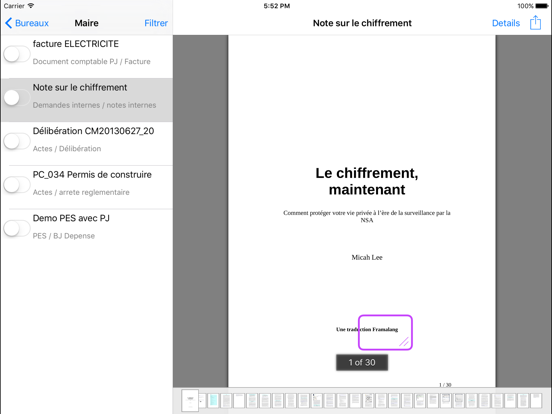Tap the author name Micah Lee
Image resolution: width=552 pixels, height=414 pixels.
(x=367, y=257)
